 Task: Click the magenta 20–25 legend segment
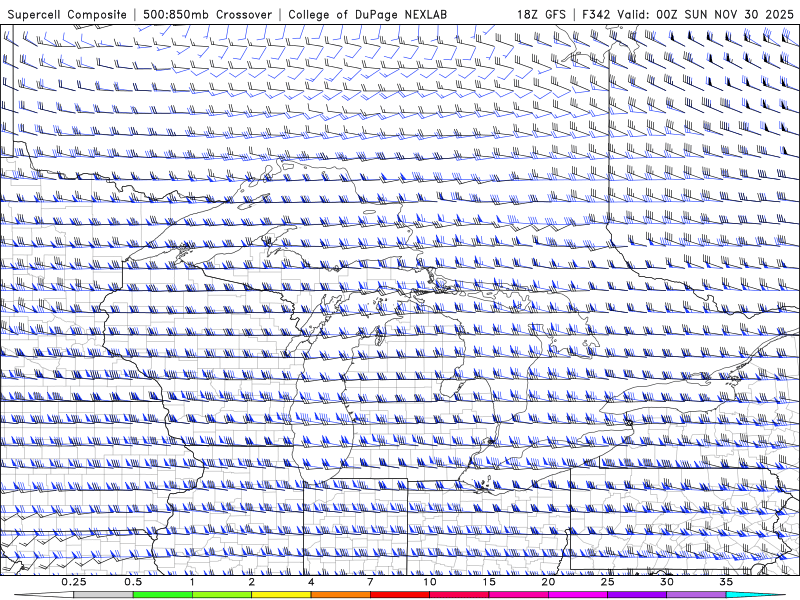coord(578,595)
